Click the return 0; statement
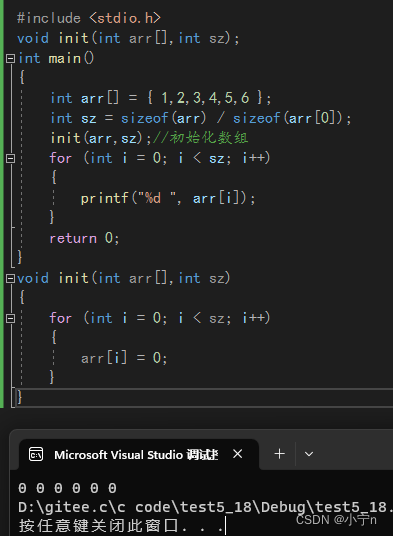Viewport: 393px width, 536px height. click(84, 238)
